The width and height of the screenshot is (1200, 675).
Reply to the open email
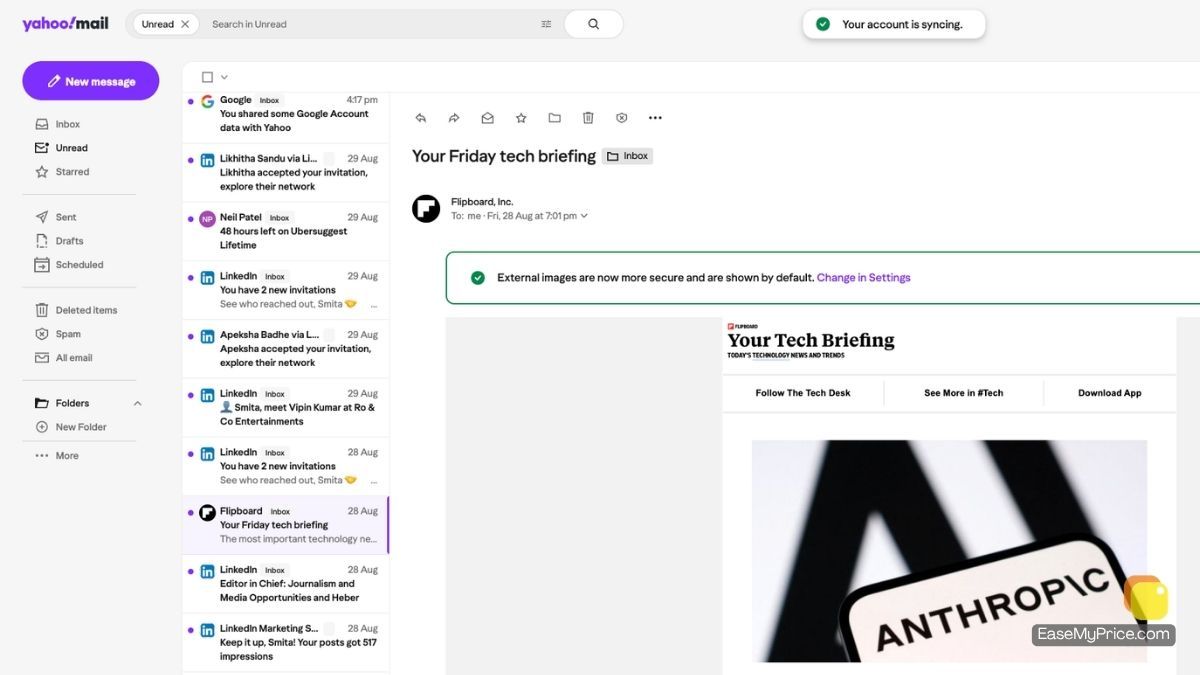(421, 118)
